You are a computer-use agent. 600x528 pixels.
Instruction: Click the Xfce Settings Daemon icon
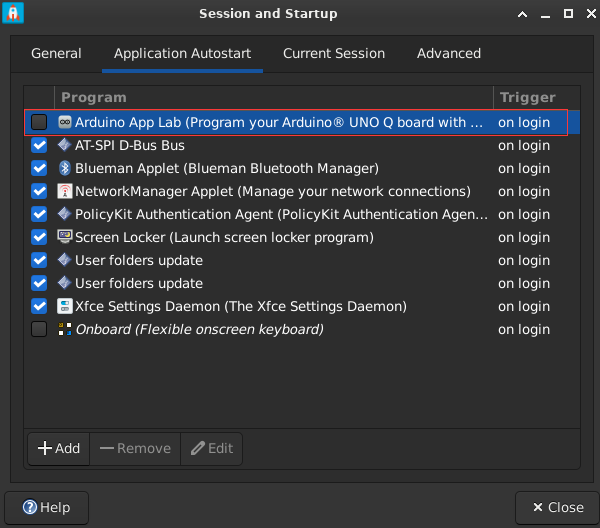point(65,306)
